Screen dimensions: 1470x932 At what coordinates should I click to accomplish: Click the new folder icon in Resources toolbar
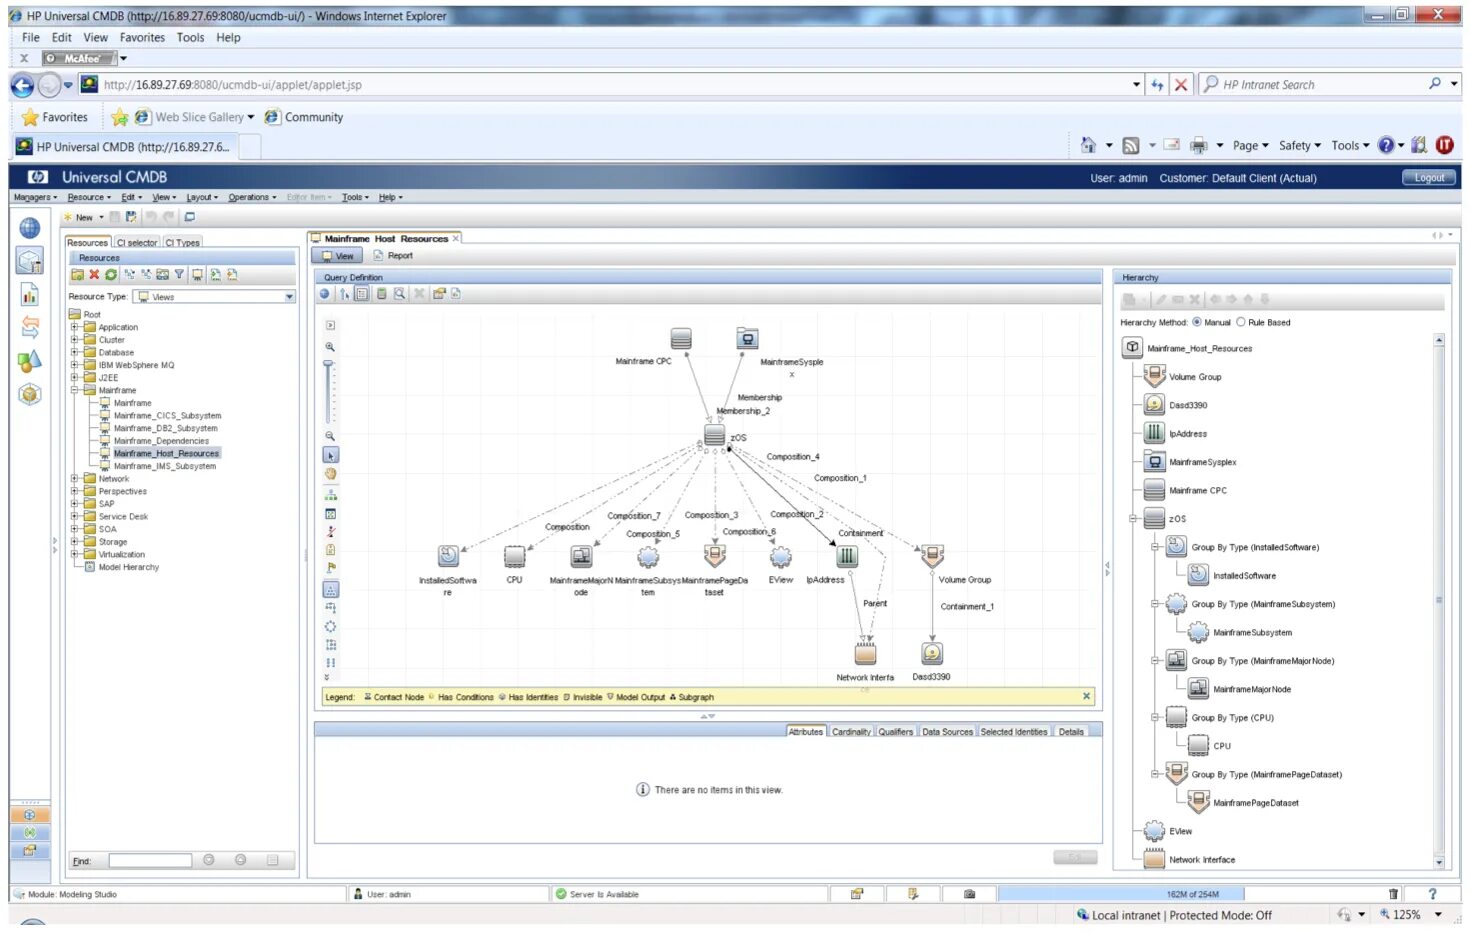pyautogui.click(x=77, y=274)
